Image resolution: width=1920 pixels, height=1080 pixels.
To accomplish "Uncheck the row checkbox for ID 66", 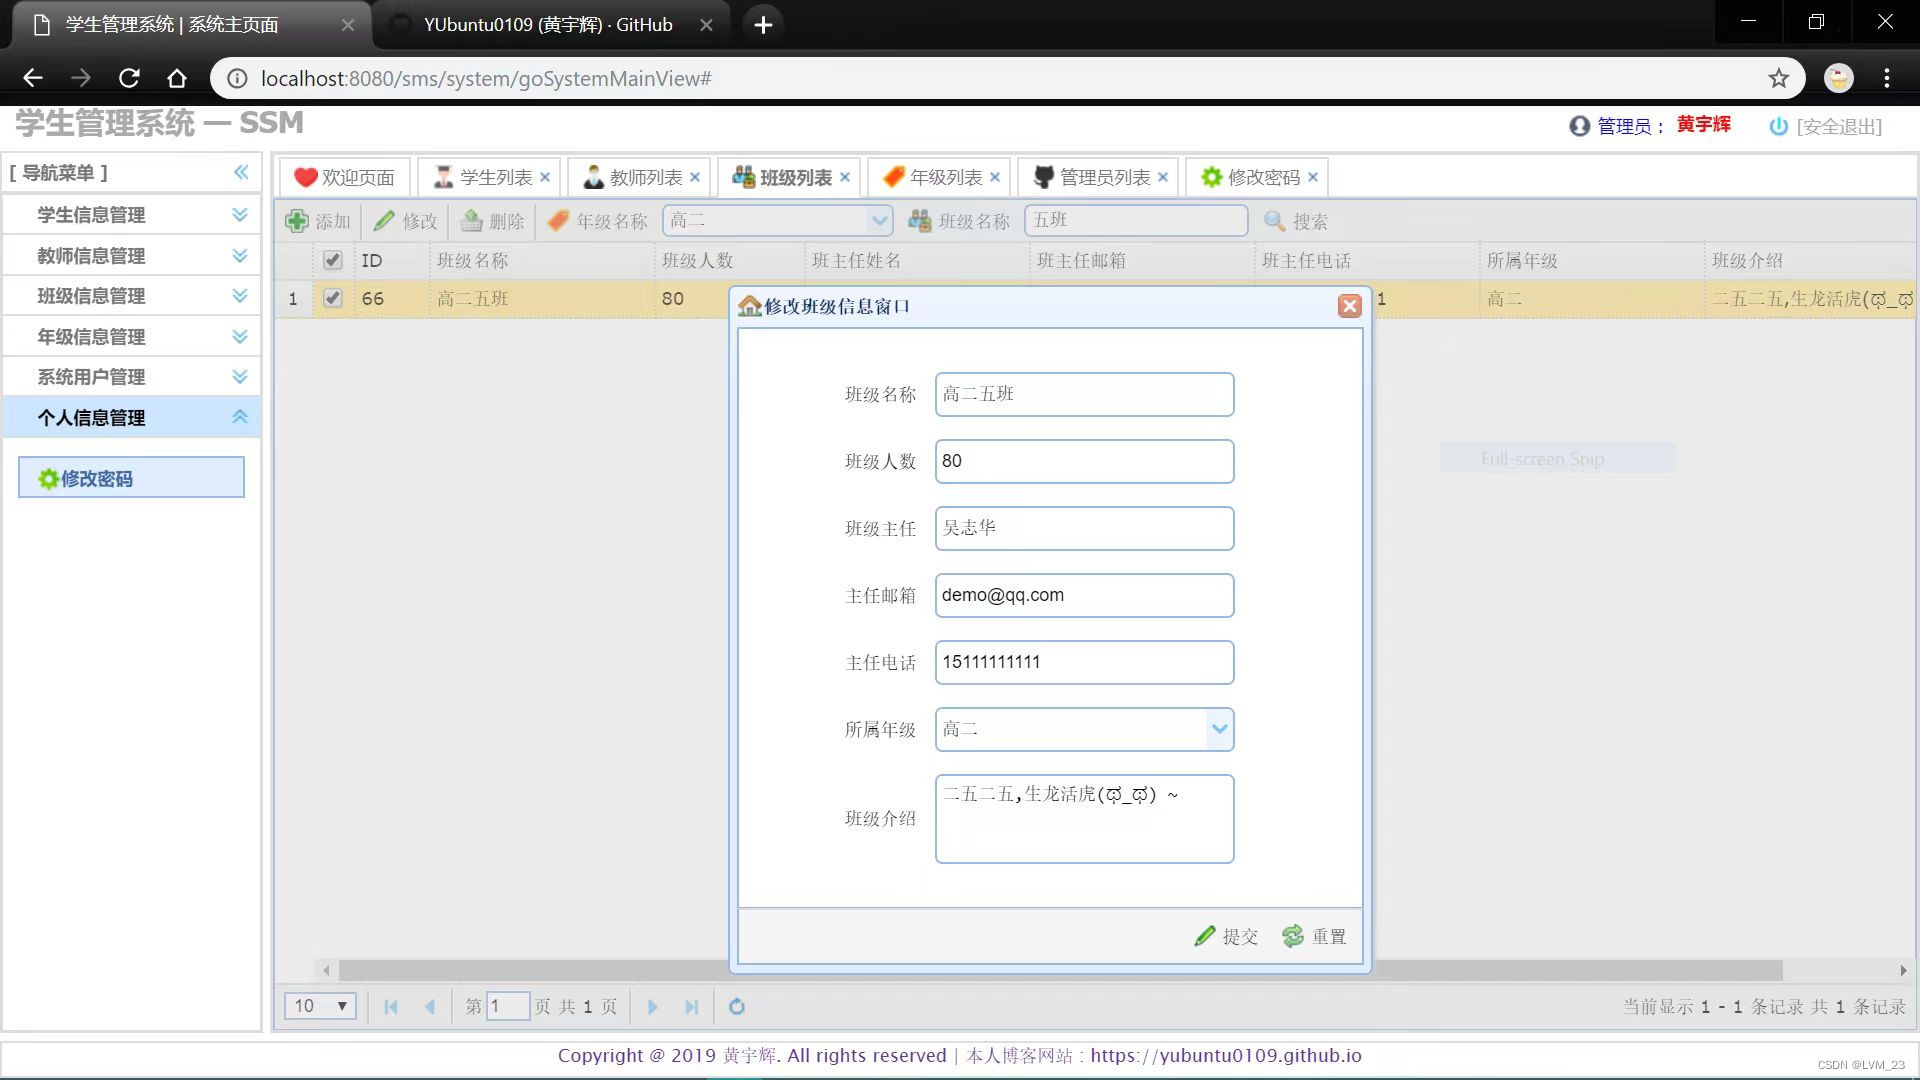I will coord(333,298).
